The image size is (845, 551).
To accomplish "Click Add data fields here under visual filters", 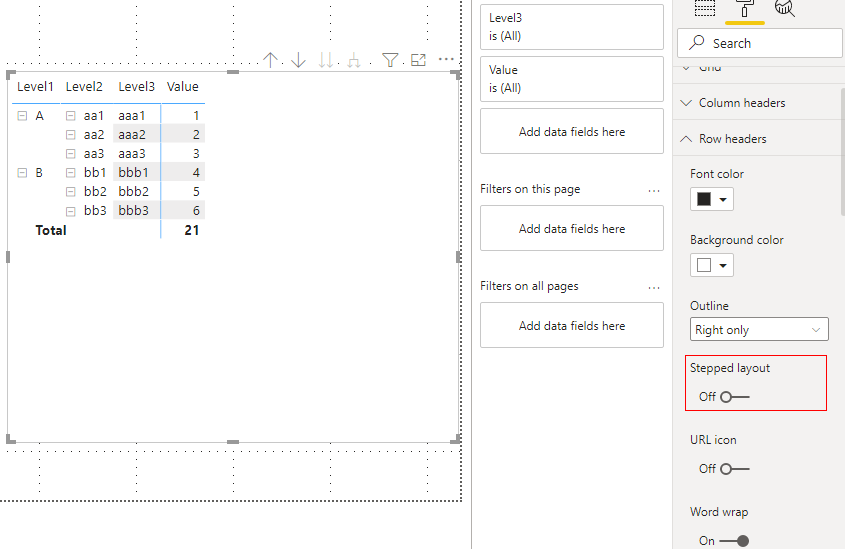I will [x=572, y=131].
